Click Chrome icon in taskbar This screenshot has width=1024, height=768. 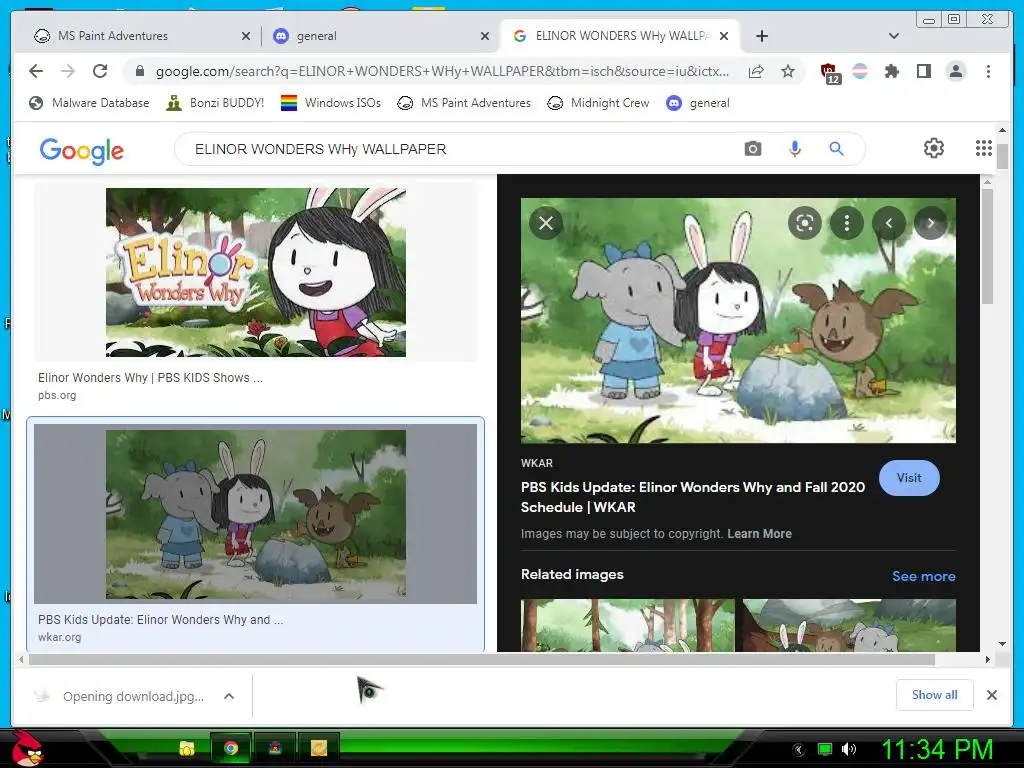point(231,748)
